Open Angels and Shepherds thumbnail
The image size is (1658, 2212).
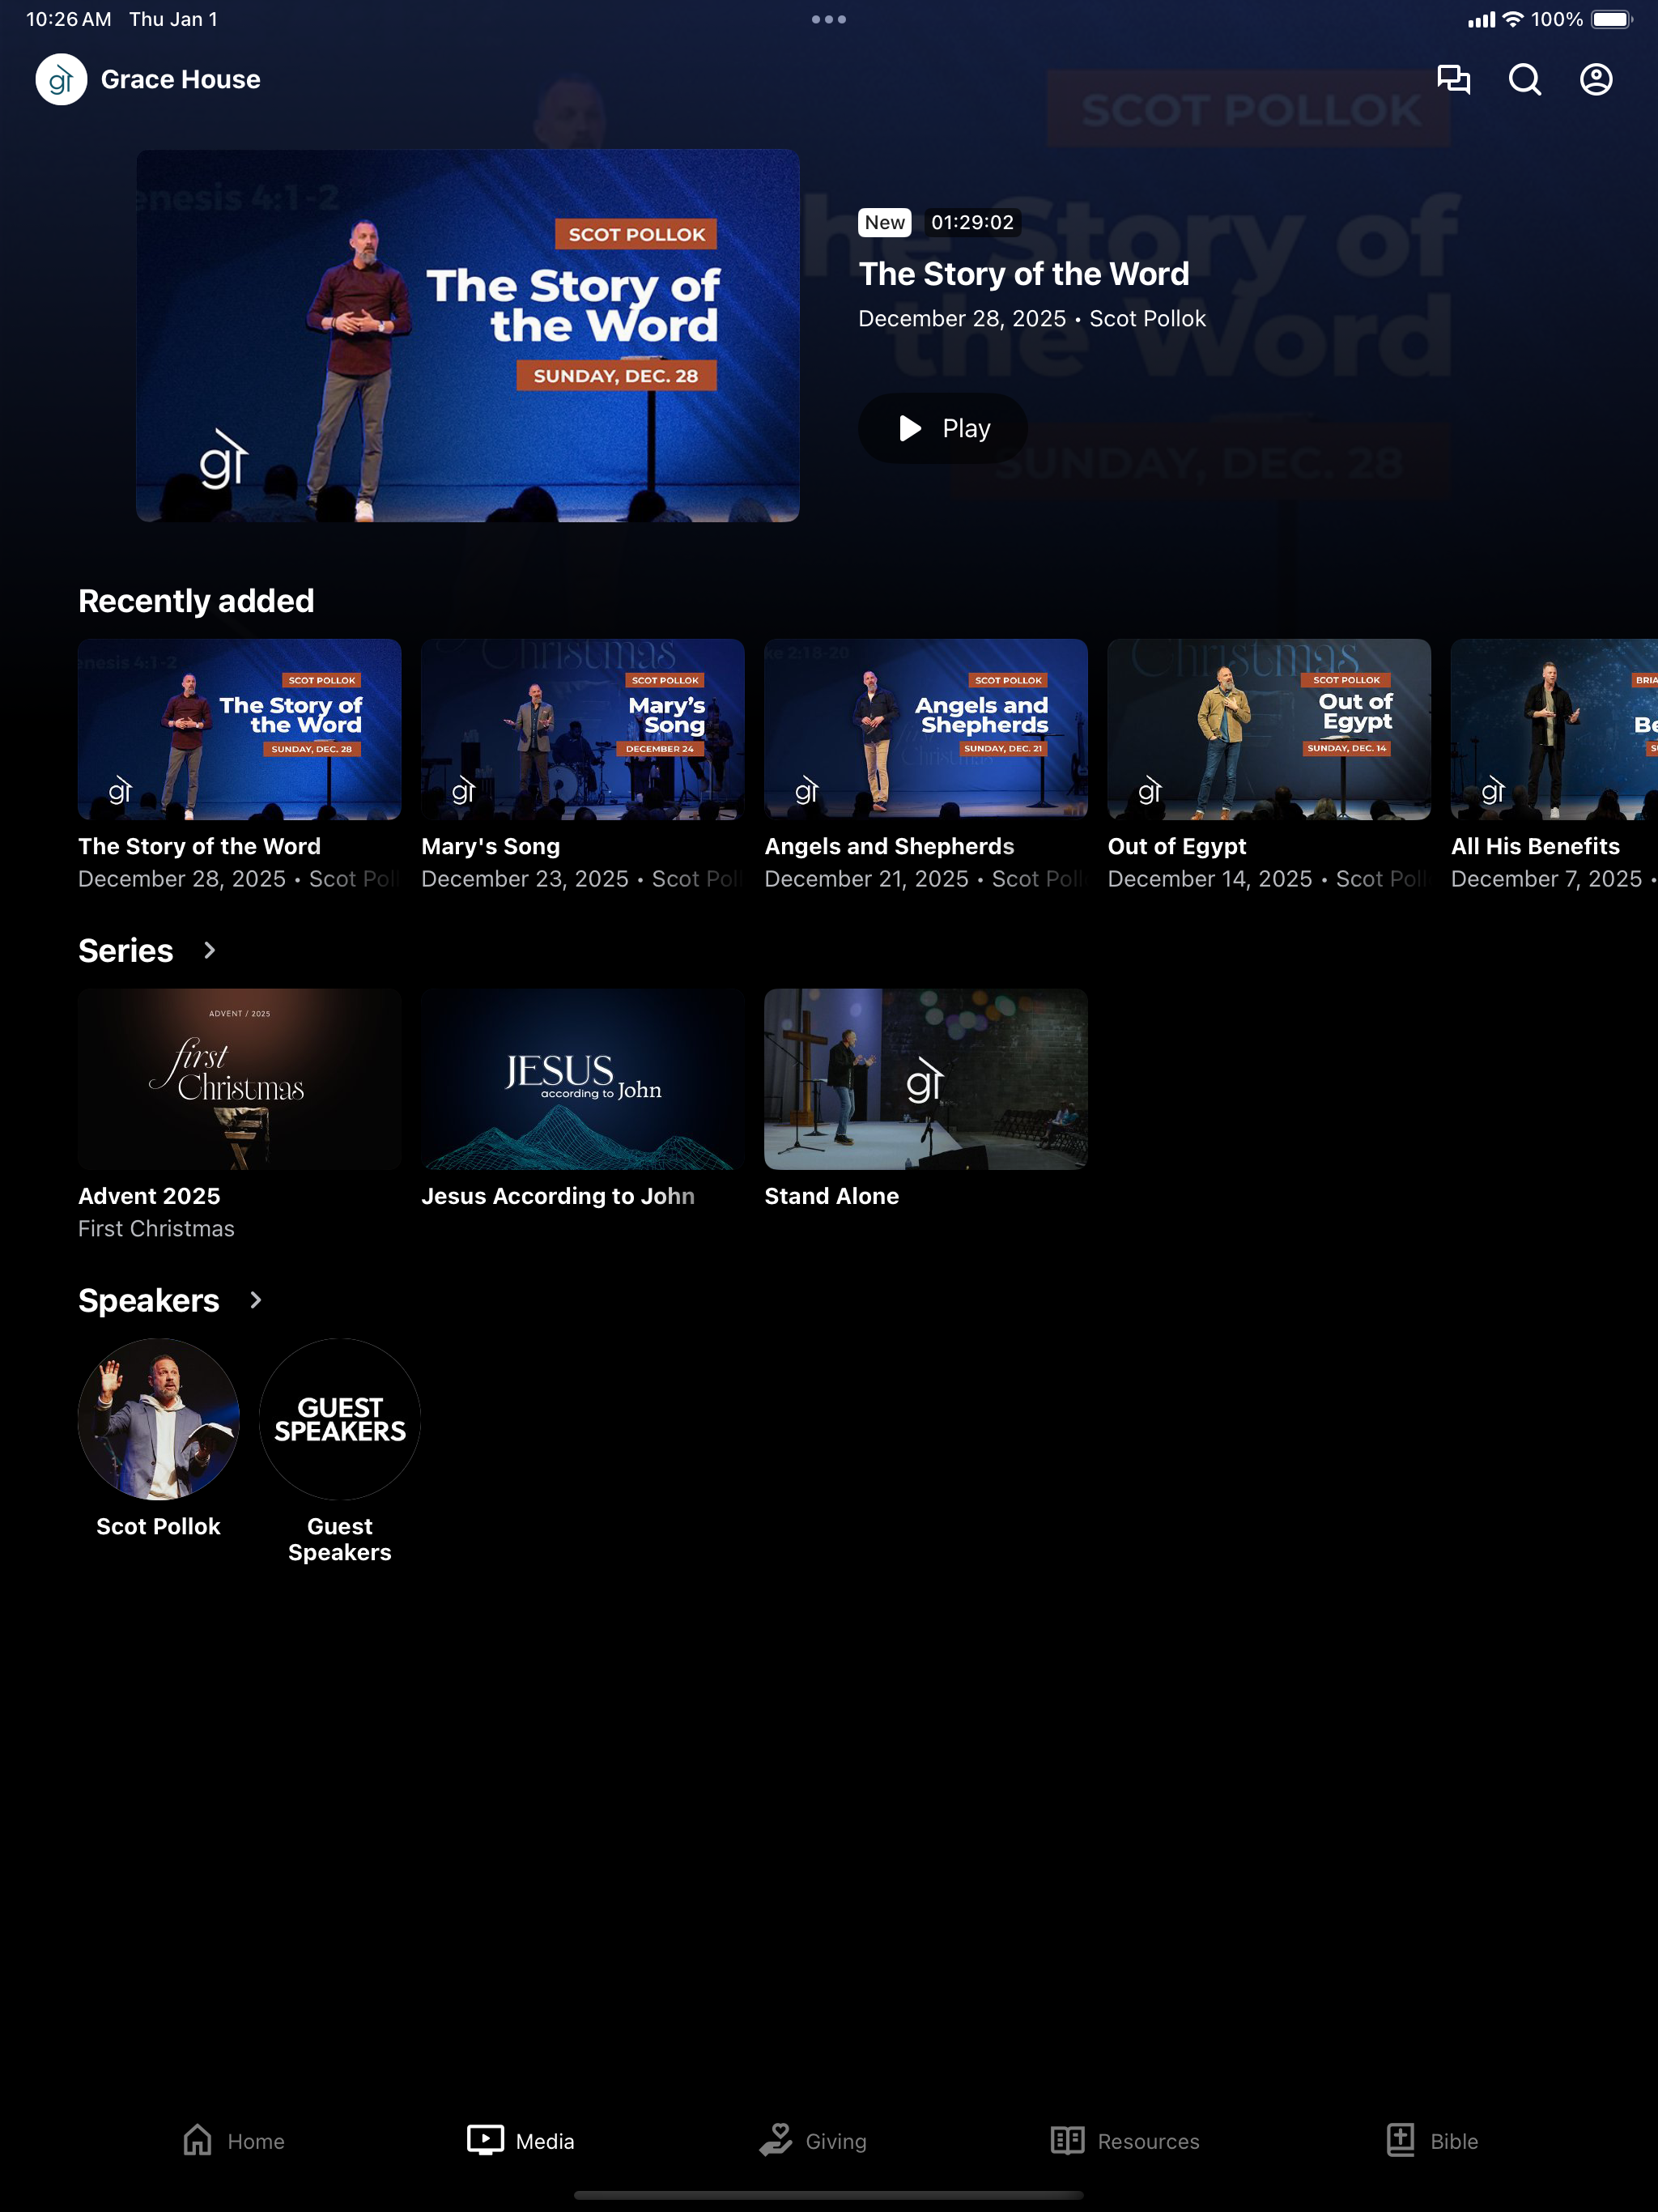(x=926, y=729)
